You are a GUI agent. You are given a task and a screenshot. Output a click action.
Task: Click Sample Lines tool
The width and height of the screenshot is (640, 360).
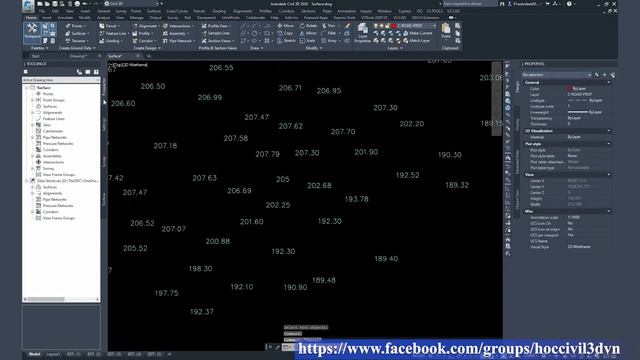[216, 33]
